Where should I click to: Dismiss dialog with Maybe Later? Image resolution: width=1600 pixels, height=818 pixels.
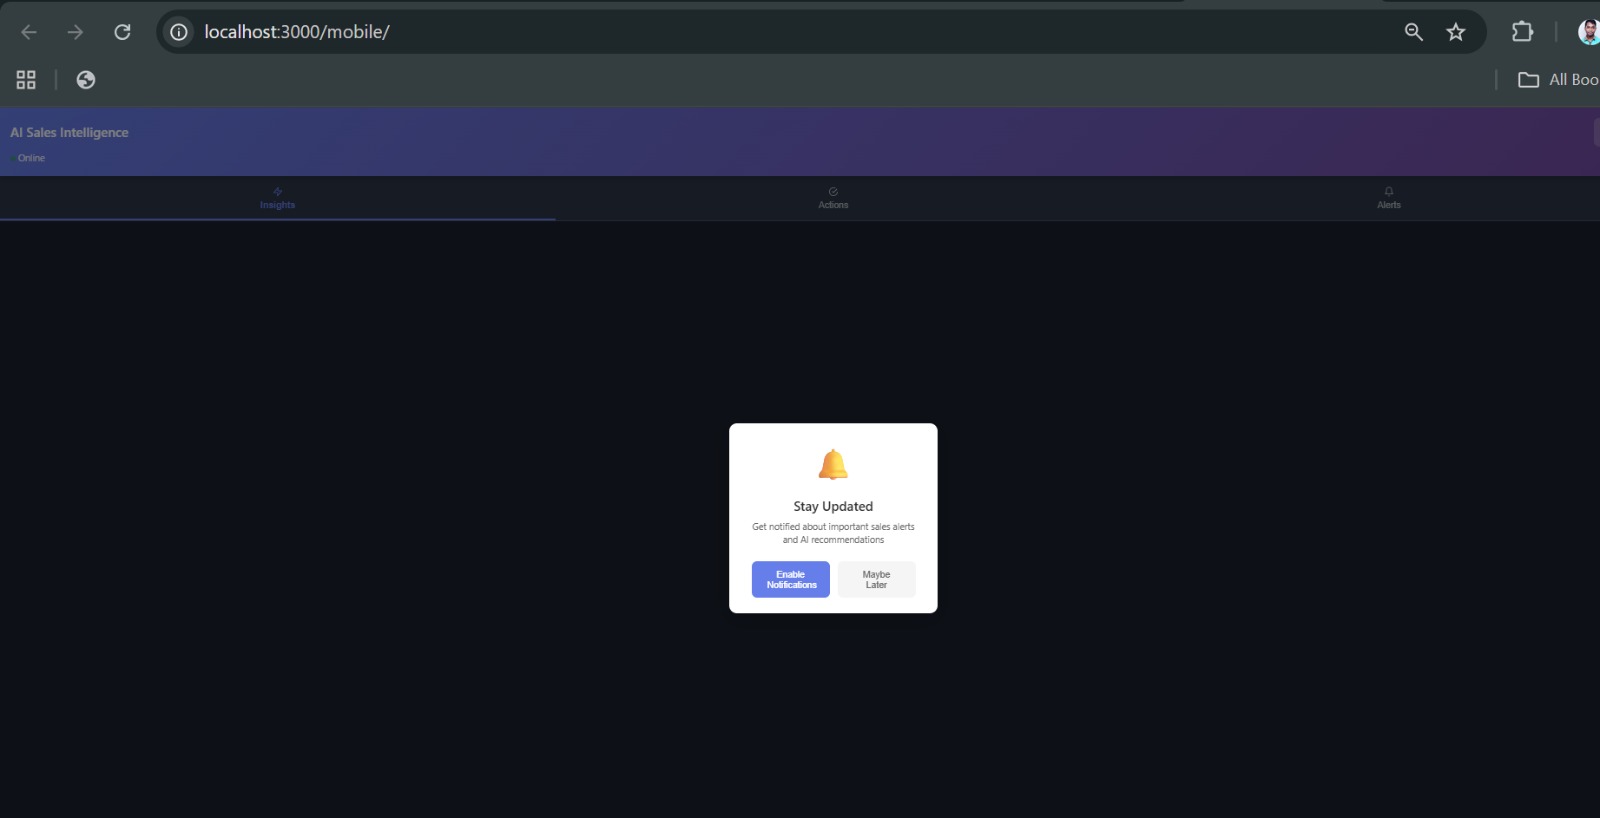click(876, 580)
